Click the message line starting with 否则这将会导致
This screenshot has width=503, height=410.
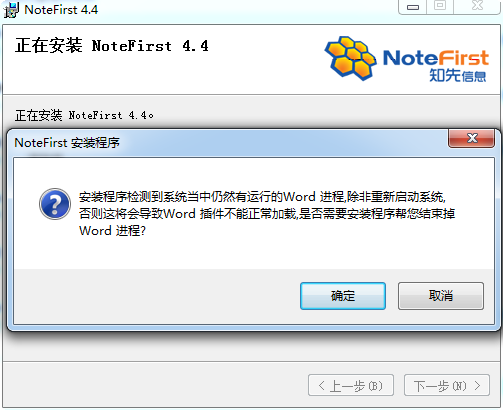(x=267, y=213)
